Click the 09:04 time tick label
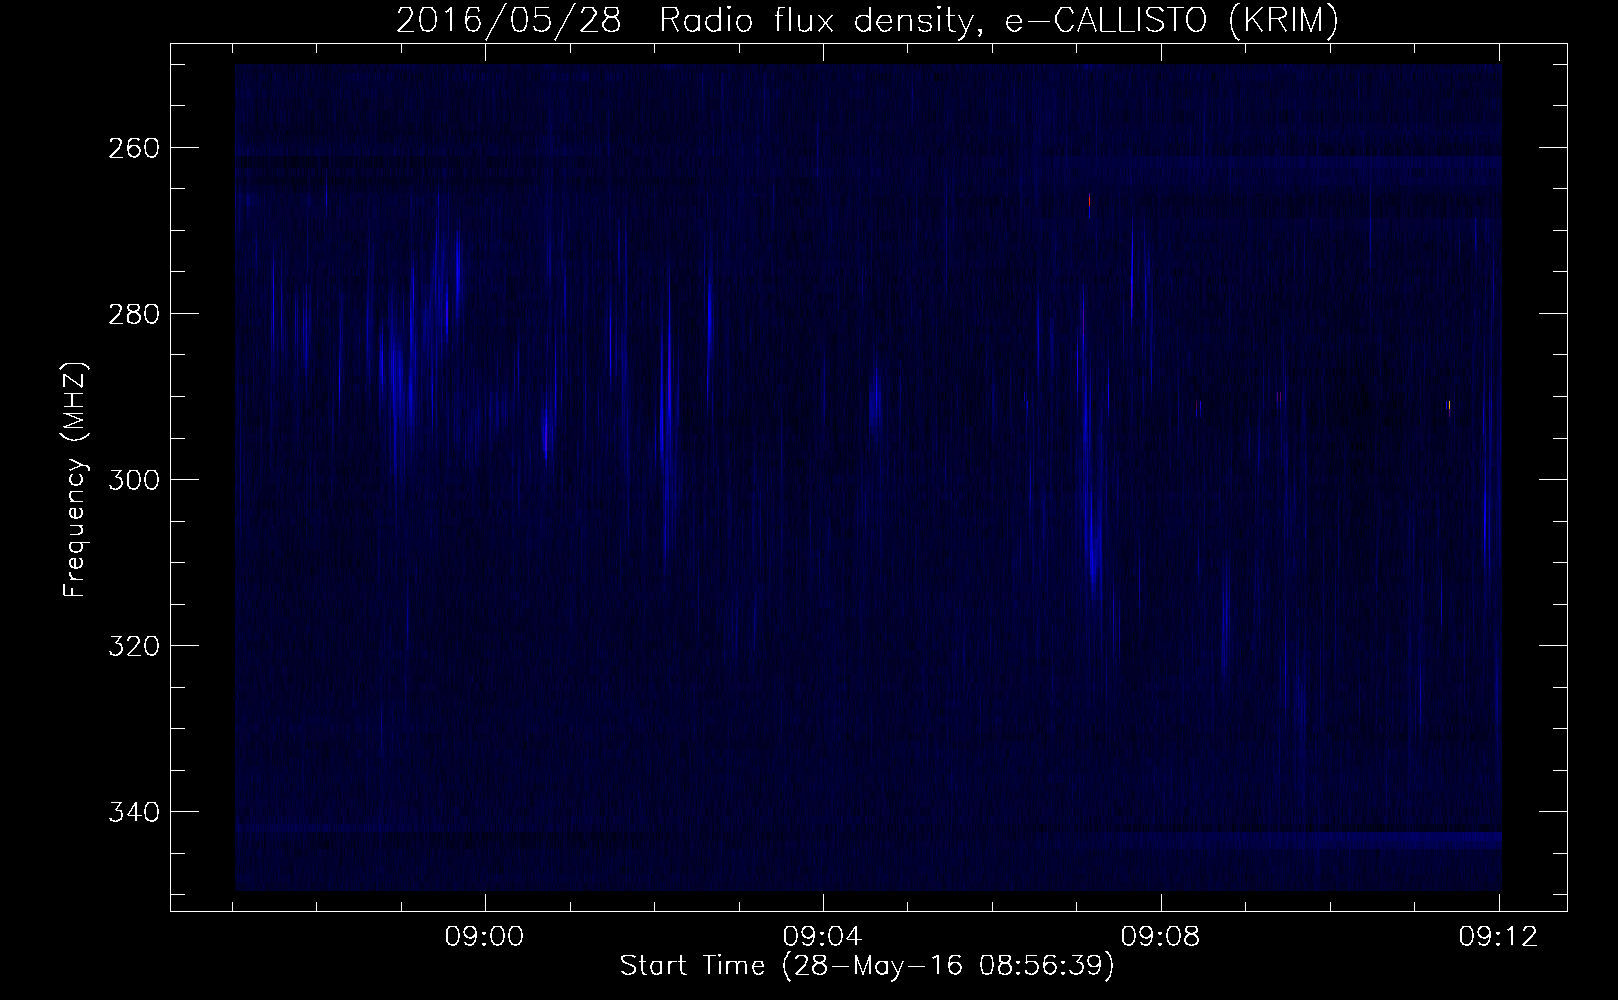This screenshot has width=1618, height=1000. click(x=823, y=937)
